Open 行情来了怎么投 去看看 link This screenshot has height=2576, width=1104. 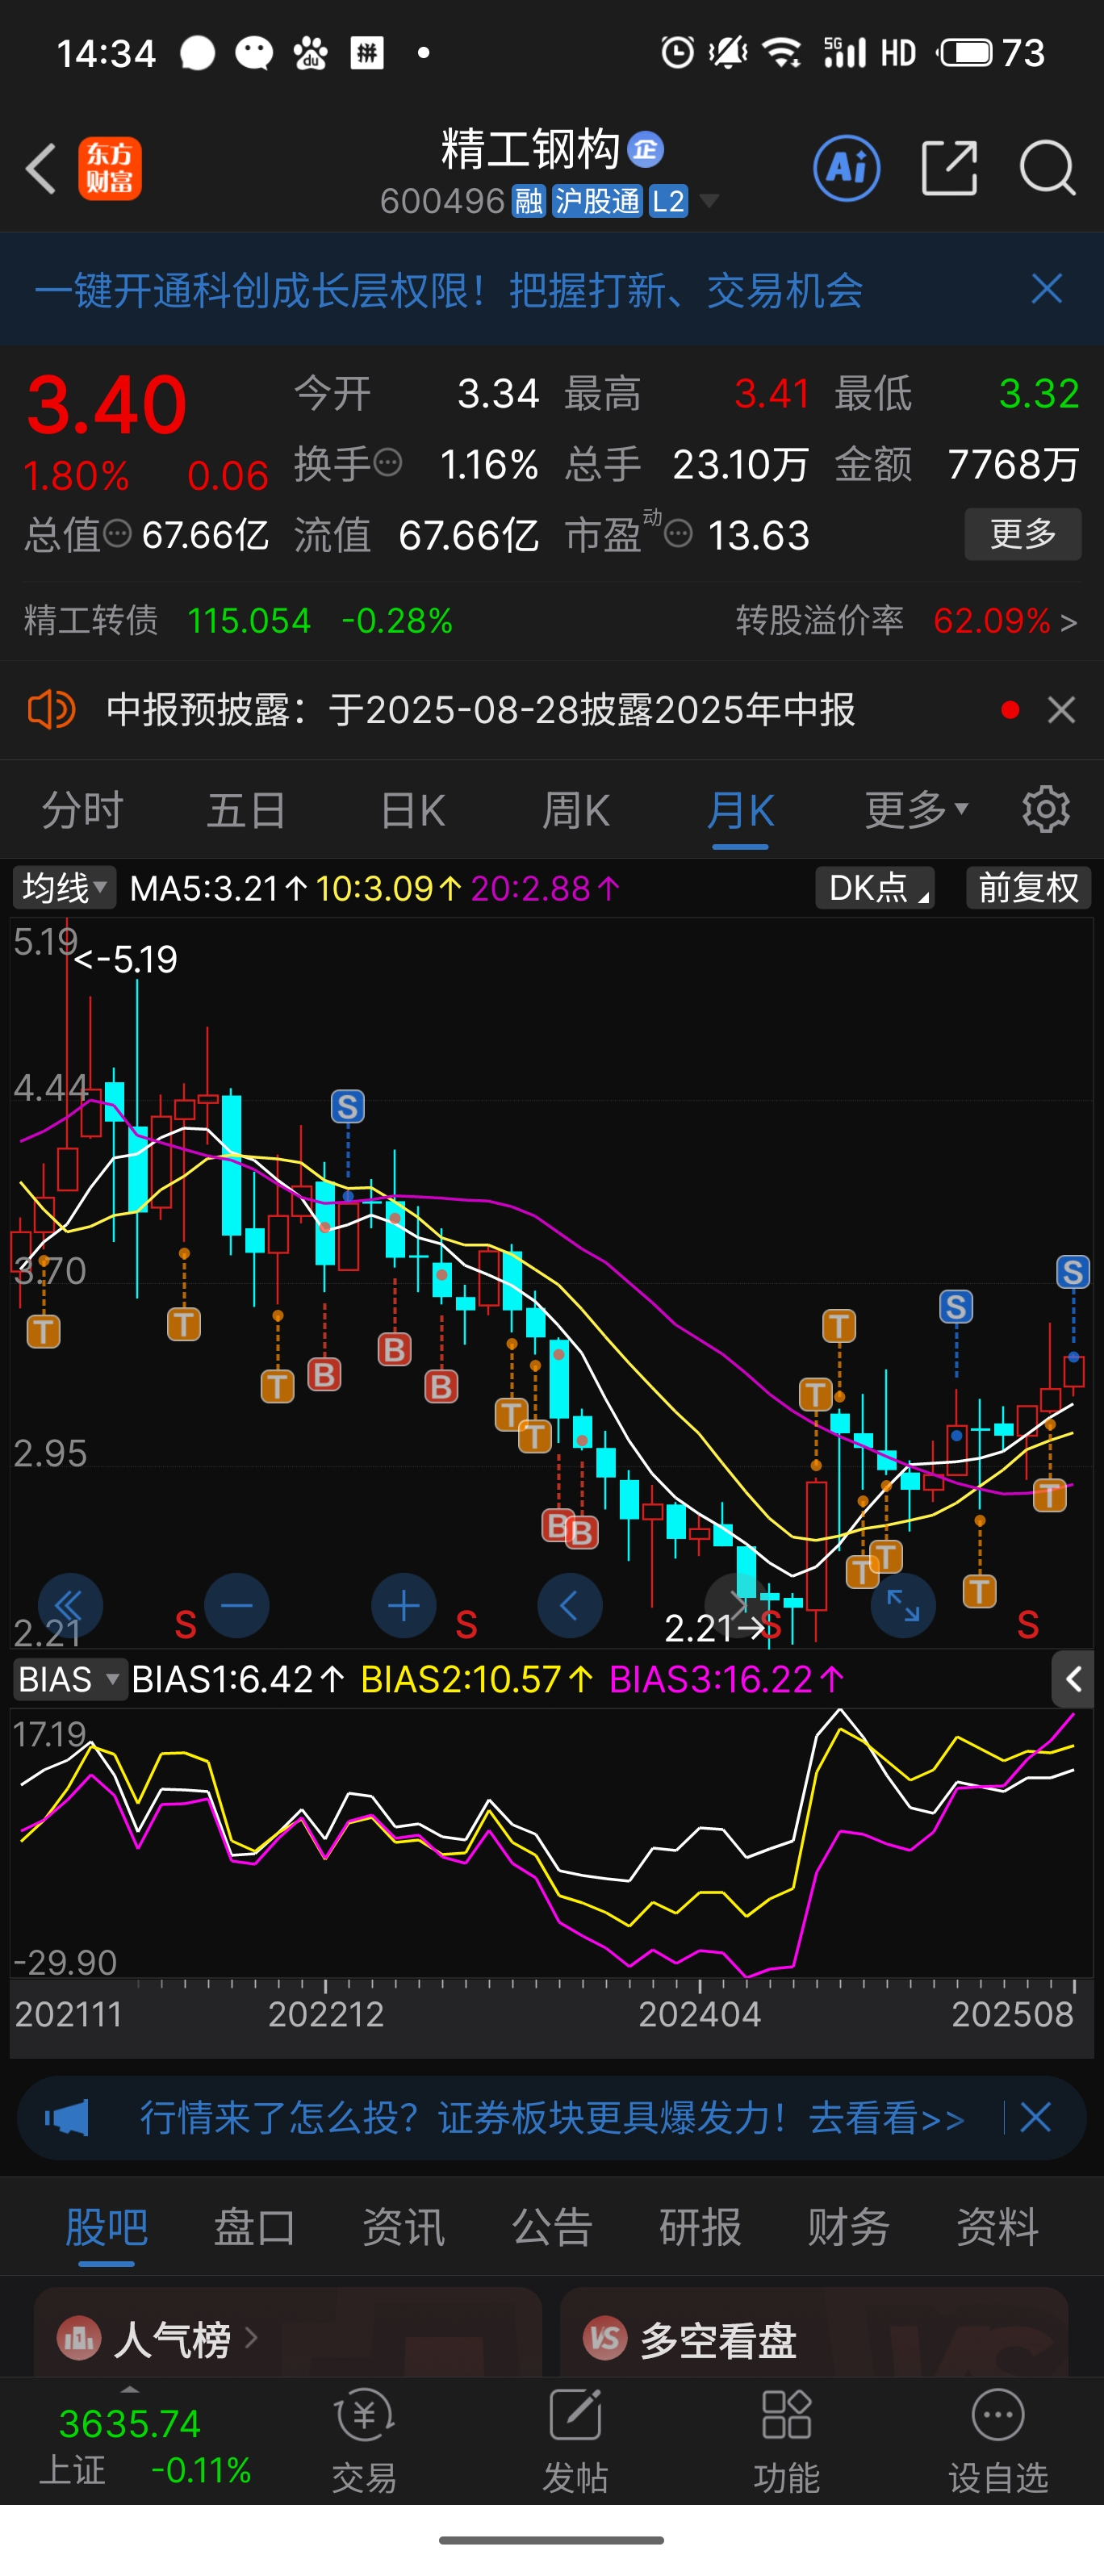click(x=552, y=2117)
